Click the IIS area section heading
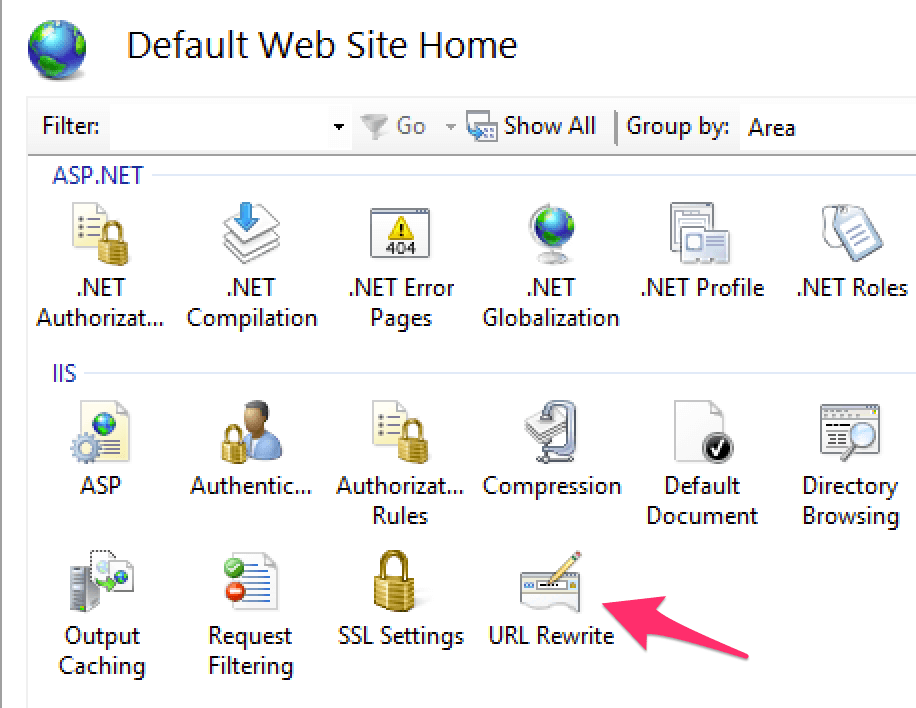 pyautogui.click(x=63, y=374)
